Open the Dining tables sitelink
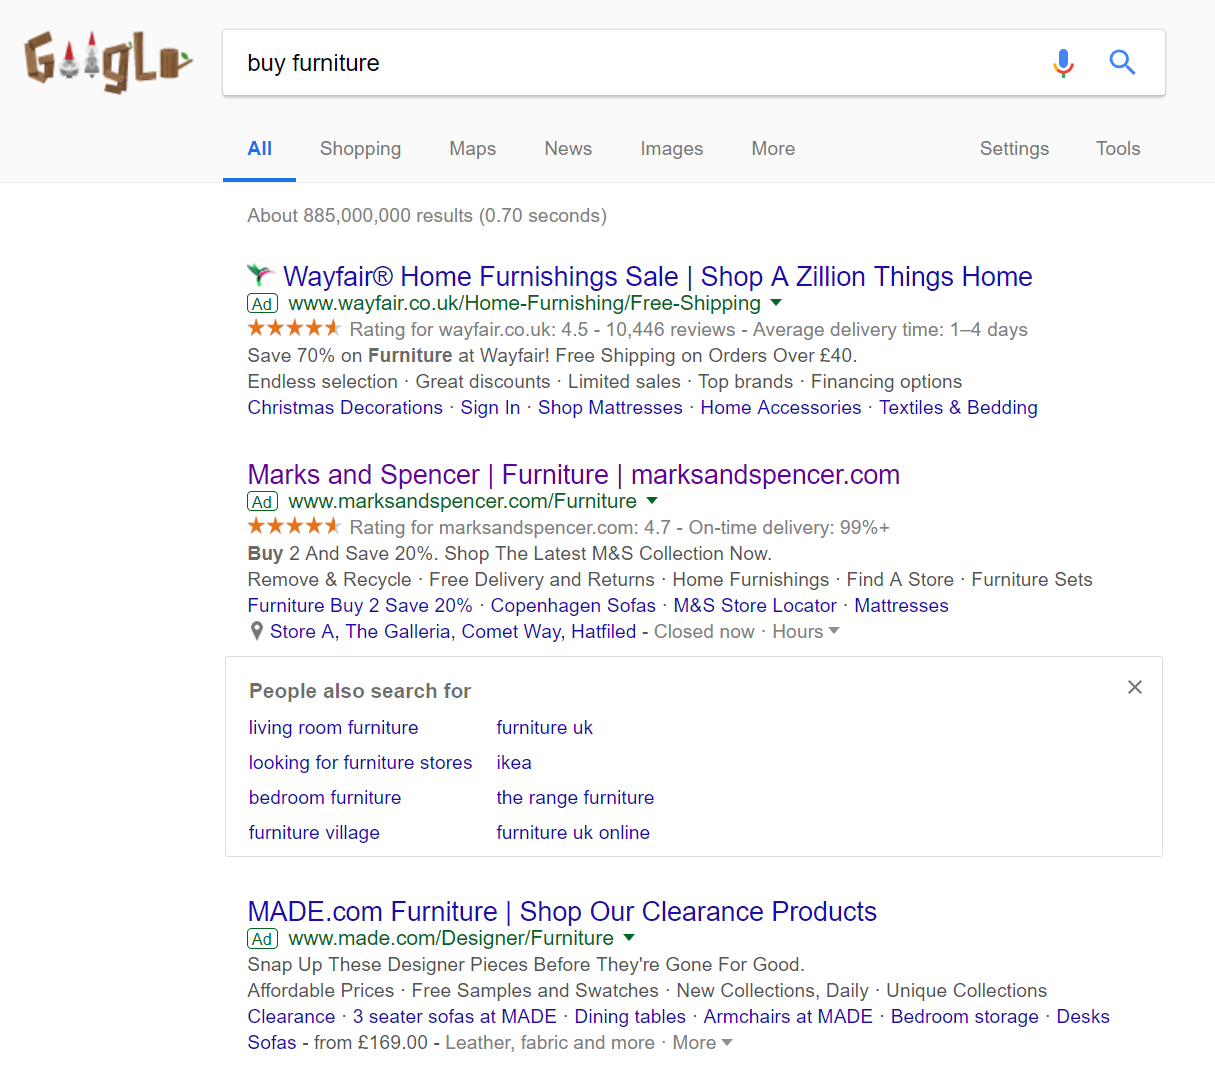 coord(630,1016)
